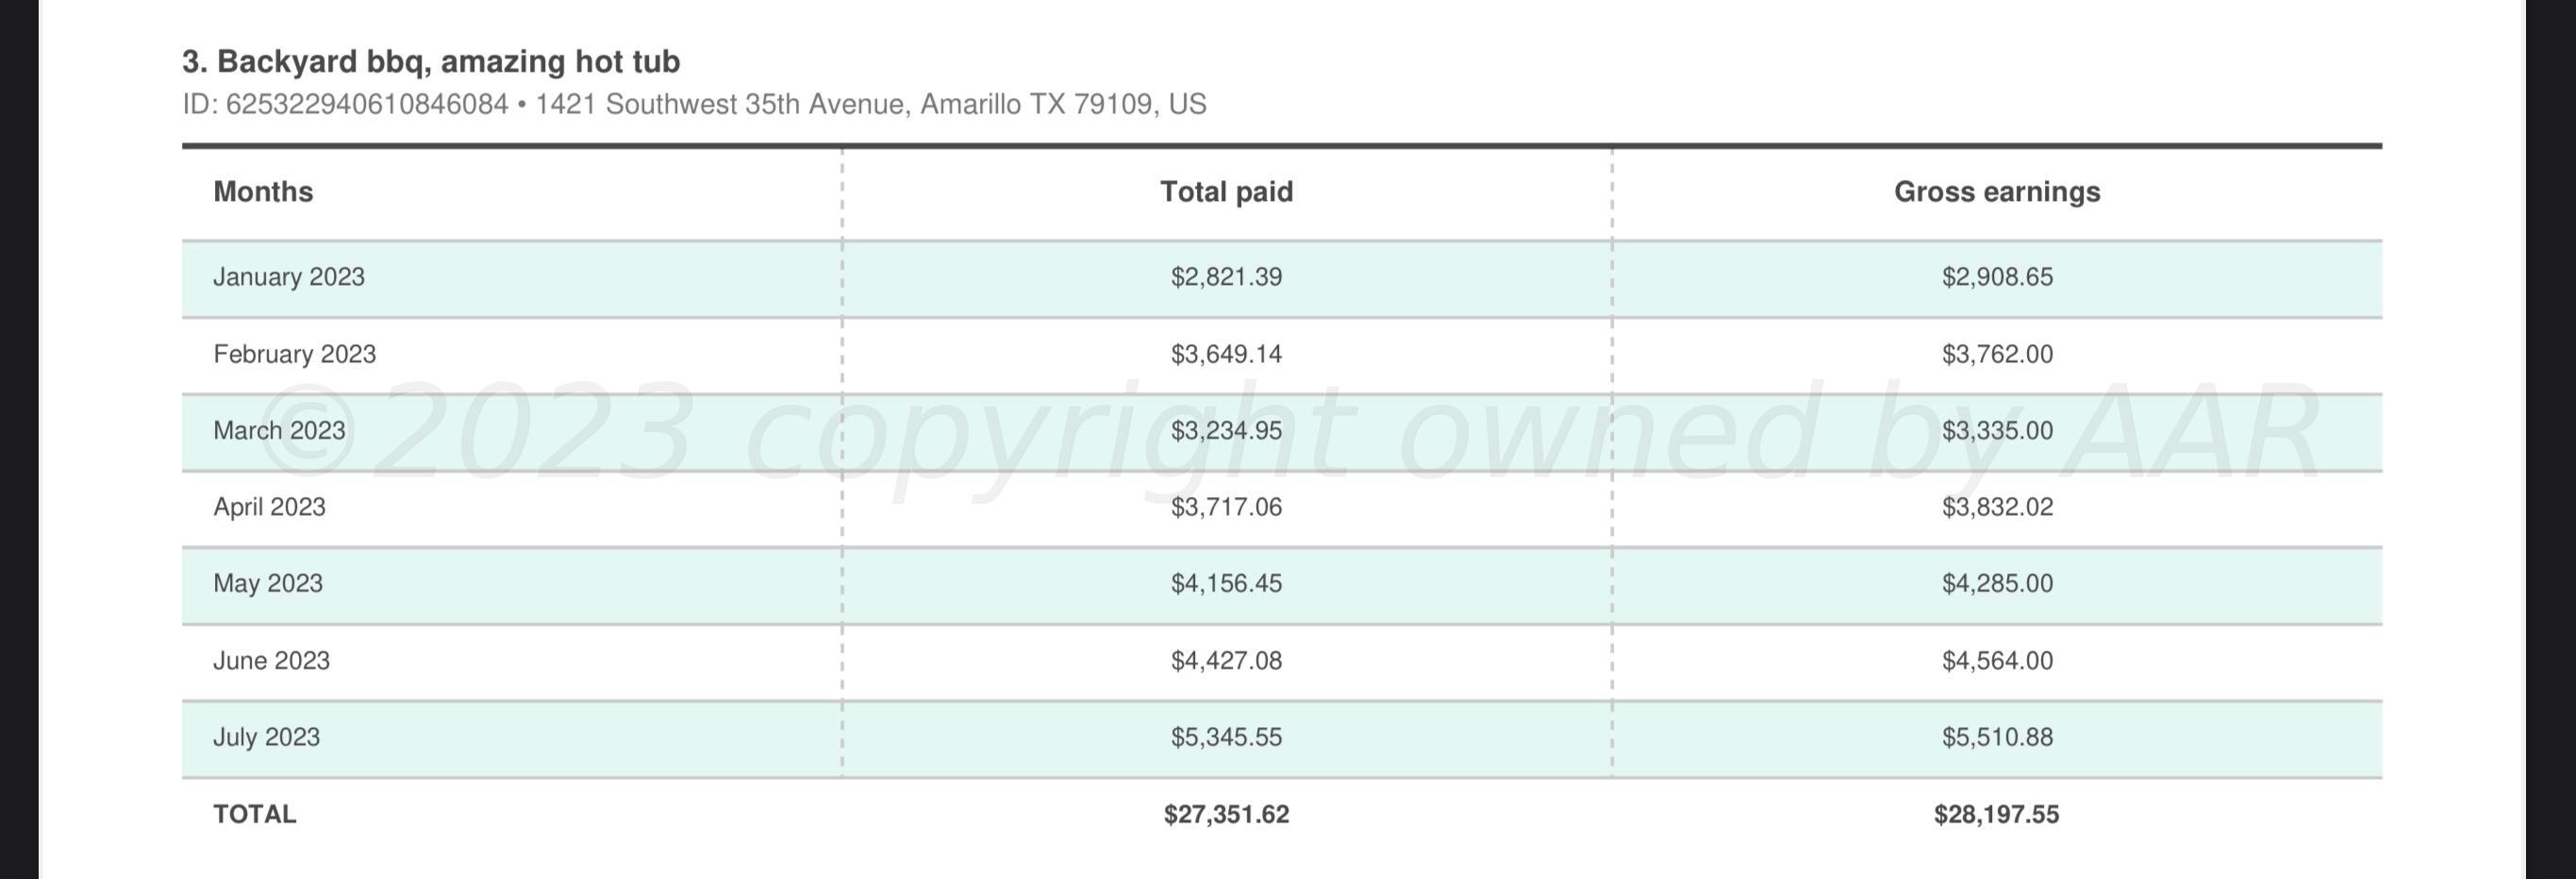Select the 'May 2023' row label
Screen dimensions: 2576x879
[268, 584]
